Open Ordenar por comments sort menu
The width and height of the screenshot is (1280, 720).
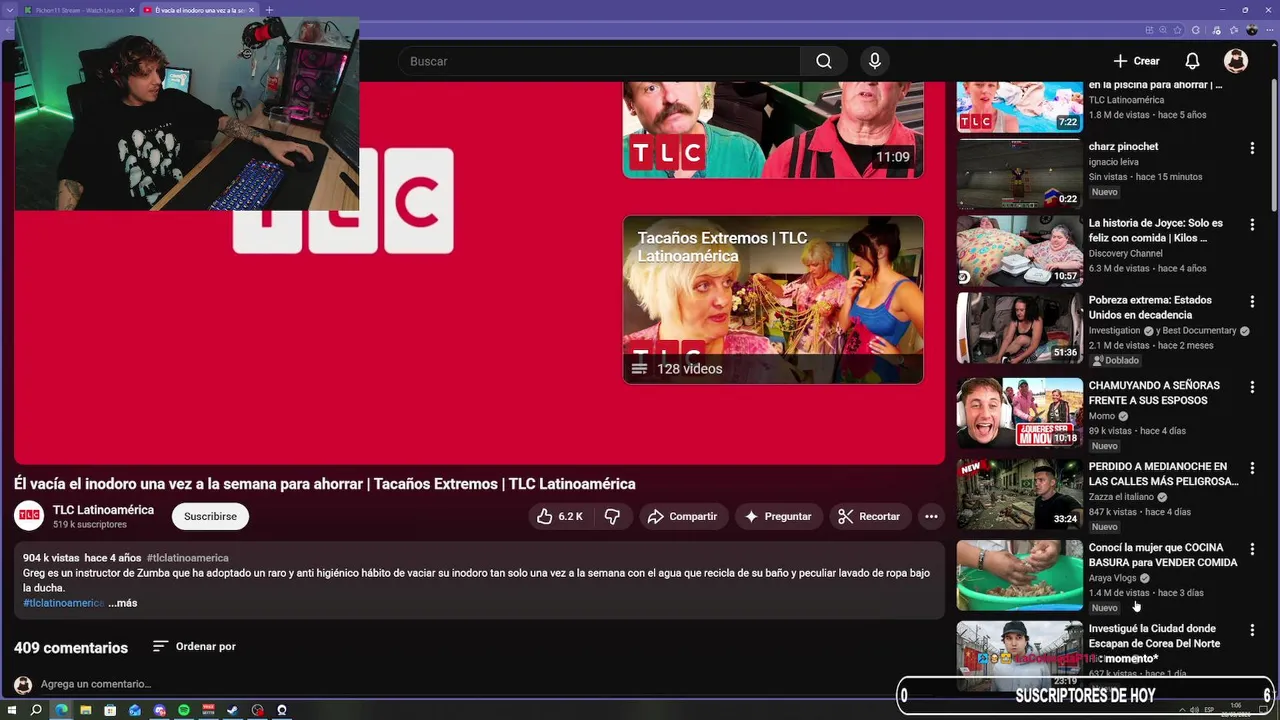(195, 646)
